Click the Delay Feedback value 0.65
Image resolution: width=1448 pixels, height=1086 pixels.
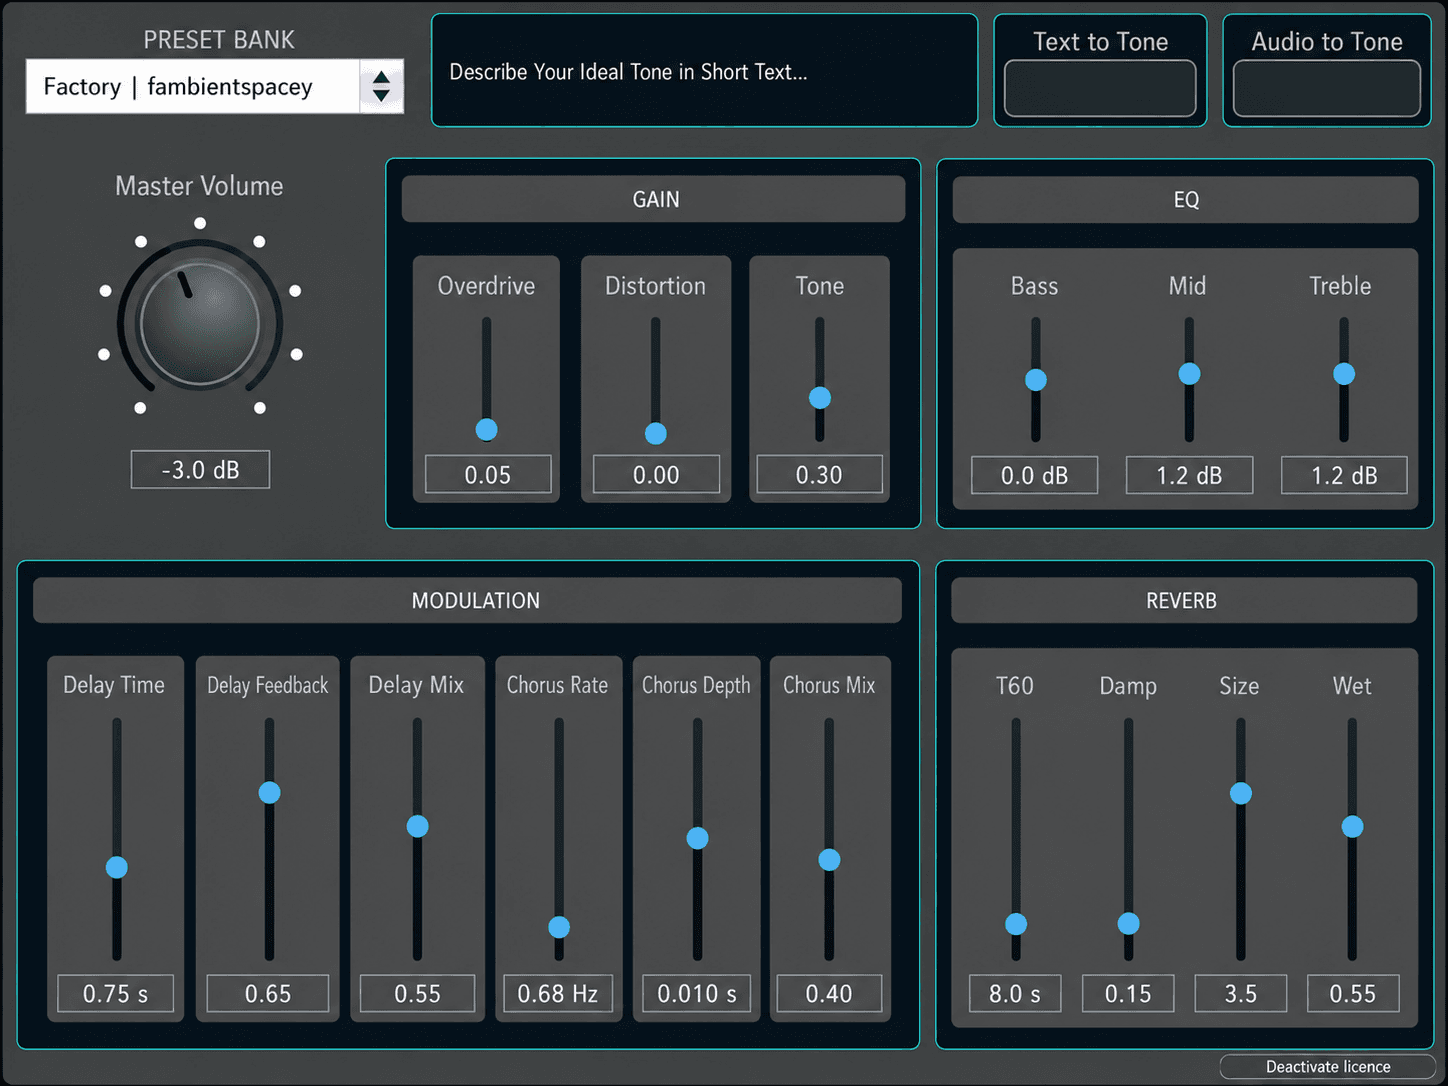pos(268,994)
